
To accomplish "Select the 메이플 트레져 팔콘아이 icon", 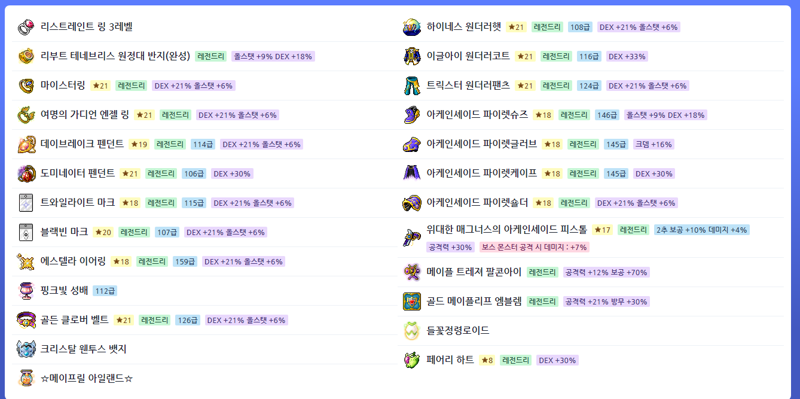I will pos(412,272).
